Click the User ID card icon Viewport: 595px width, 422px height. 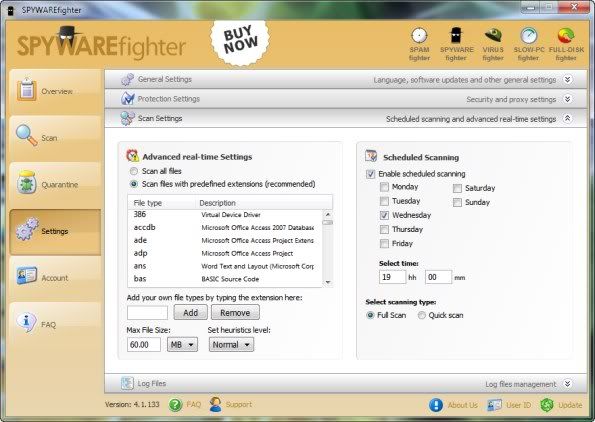tap(494, 405)
